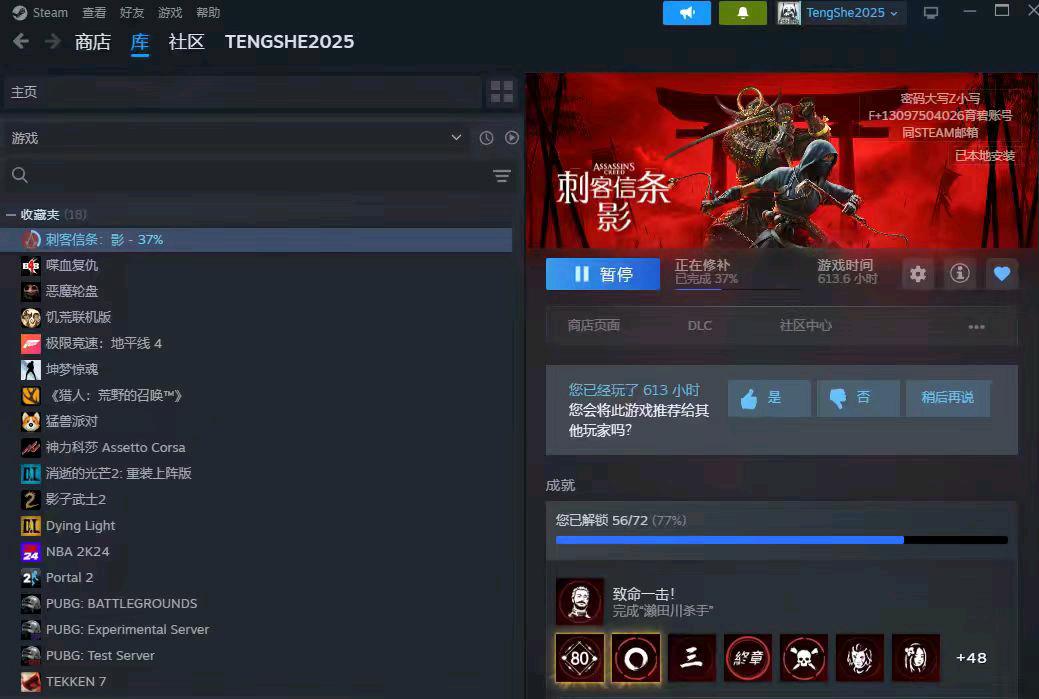This screenshot has width=1039, height=699.
Task: Recommend game with thumbs up 是
Action: click(768, 398)
